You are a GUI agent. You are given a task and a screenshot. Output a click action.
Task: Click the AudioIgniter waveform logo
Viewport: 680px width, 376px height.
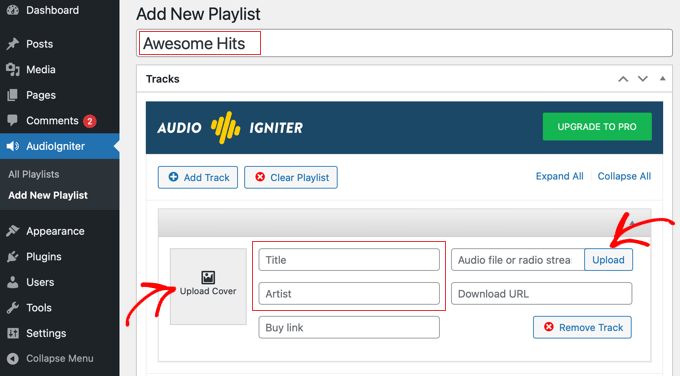click(x=226, y=128)
